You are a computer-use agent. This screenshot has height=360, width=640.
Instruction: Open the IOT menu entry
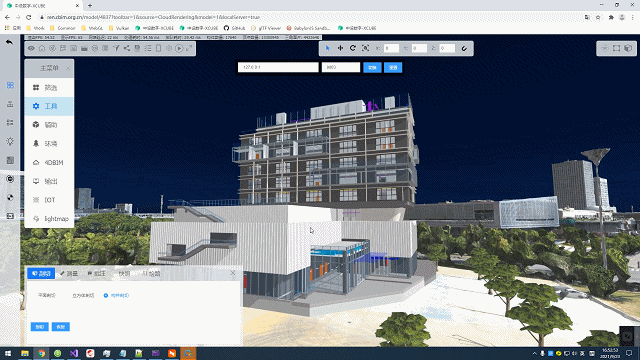(x=49, y=200)
